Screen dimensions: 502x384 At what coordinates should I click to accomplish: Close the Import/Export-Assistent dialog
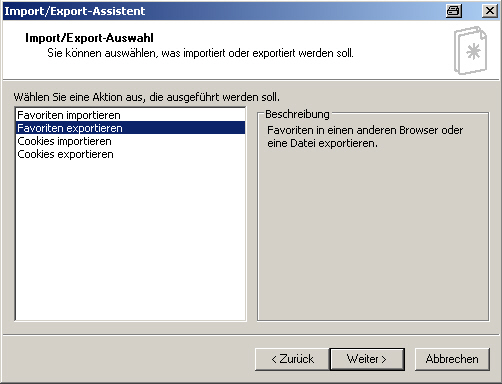pyautogui.click(x=490, y=11)
